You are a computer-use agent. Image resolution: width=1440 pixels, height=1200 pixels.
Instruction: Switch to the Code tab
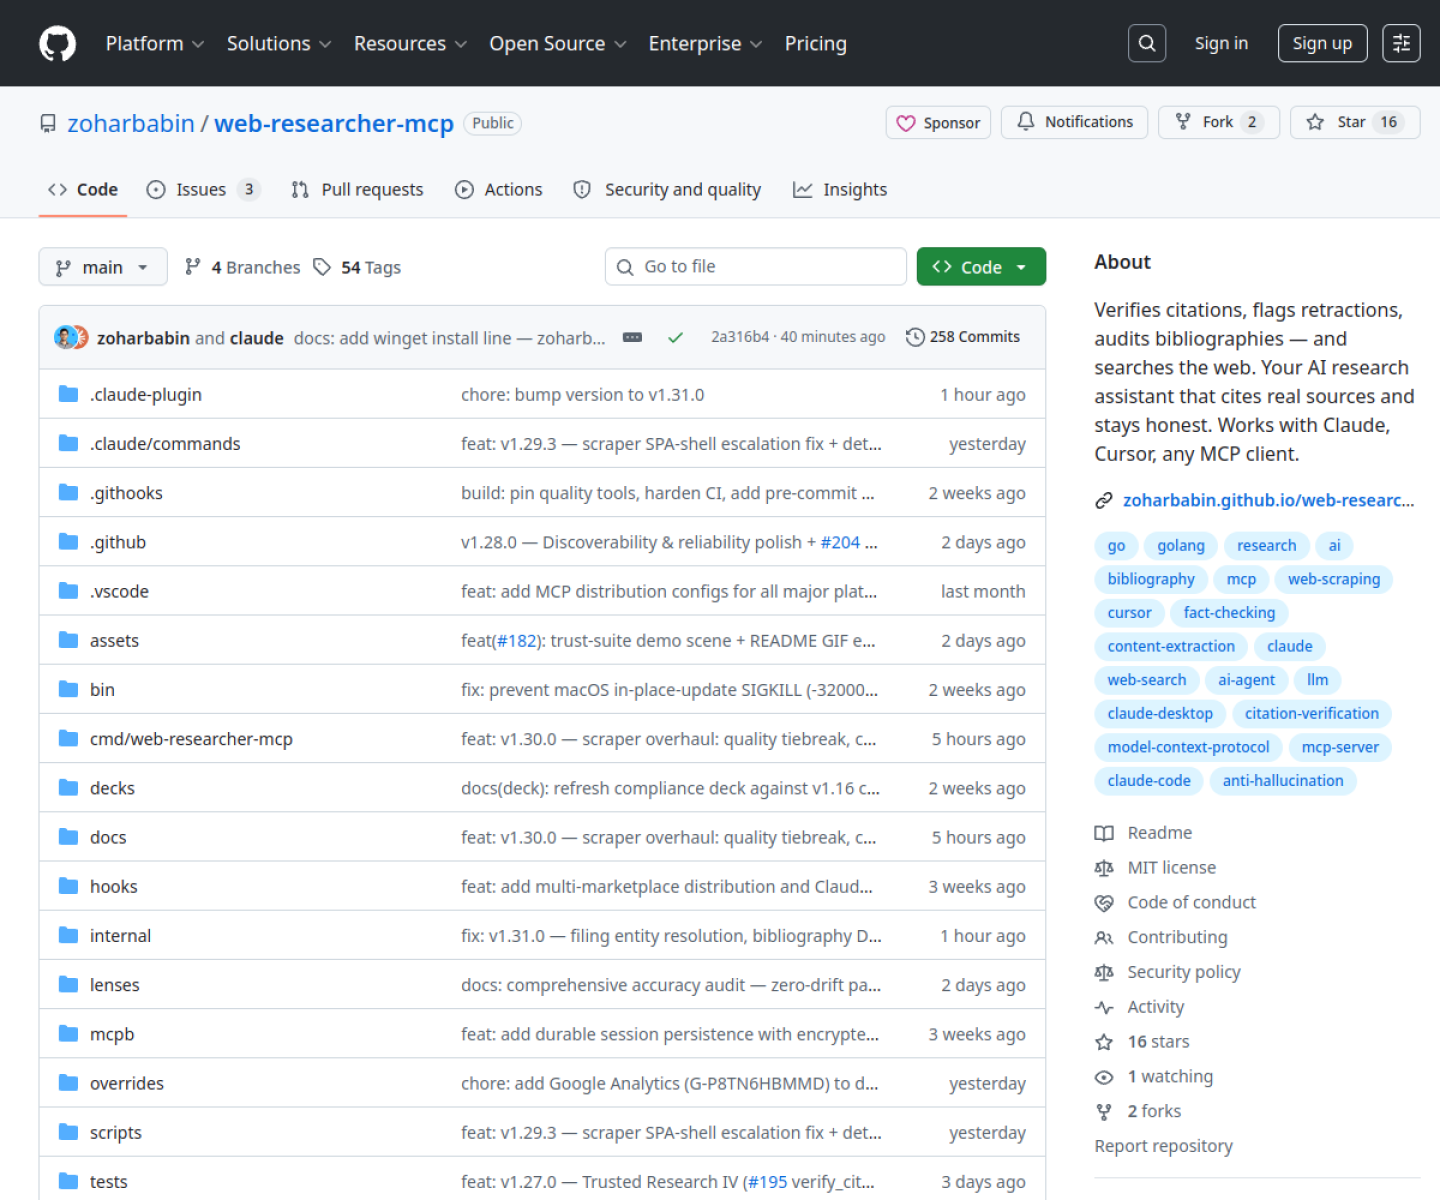click(x=83, y=190)
